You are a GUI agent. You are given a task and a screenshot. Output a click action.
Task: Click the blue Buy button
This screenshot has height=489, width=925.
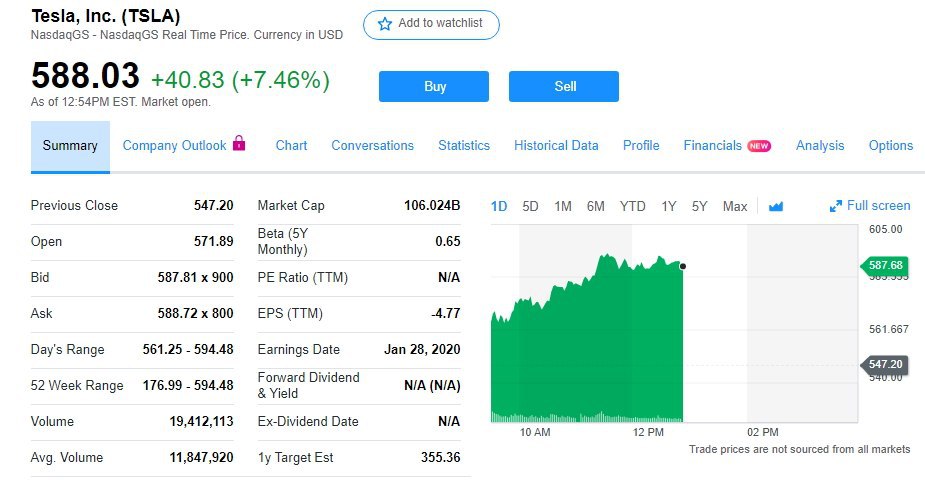(434, 86)
